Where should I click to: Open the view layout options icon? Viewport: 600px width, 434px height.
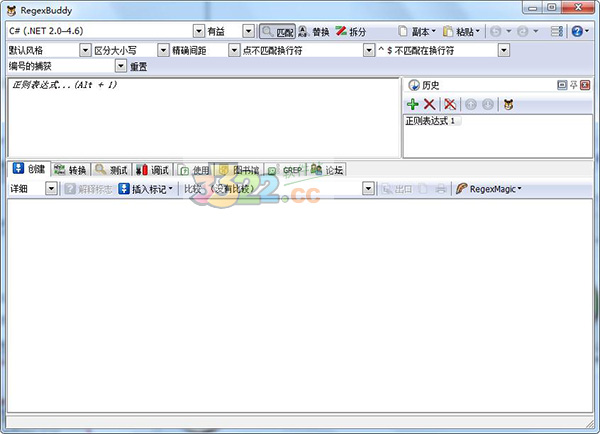point(557,31)
